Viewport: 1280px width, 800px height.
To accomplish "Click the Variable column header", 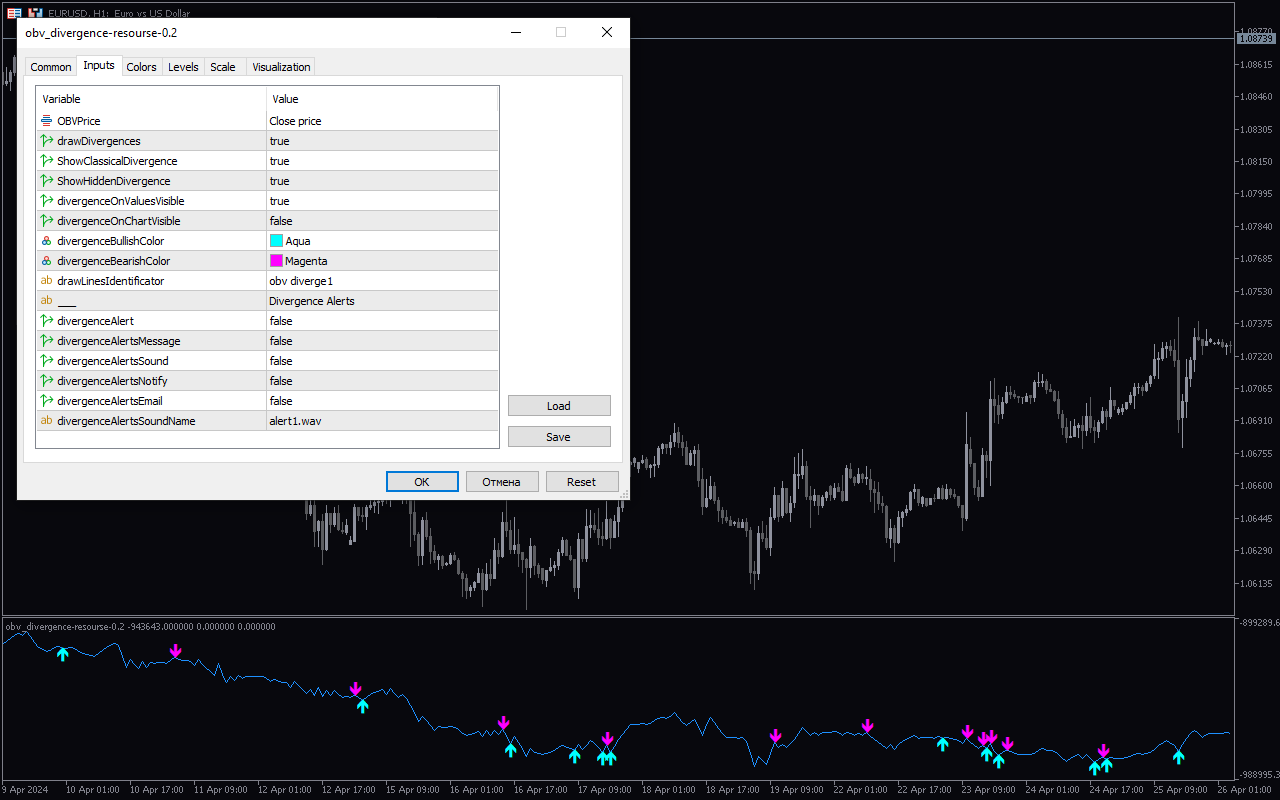I will 151,99.
